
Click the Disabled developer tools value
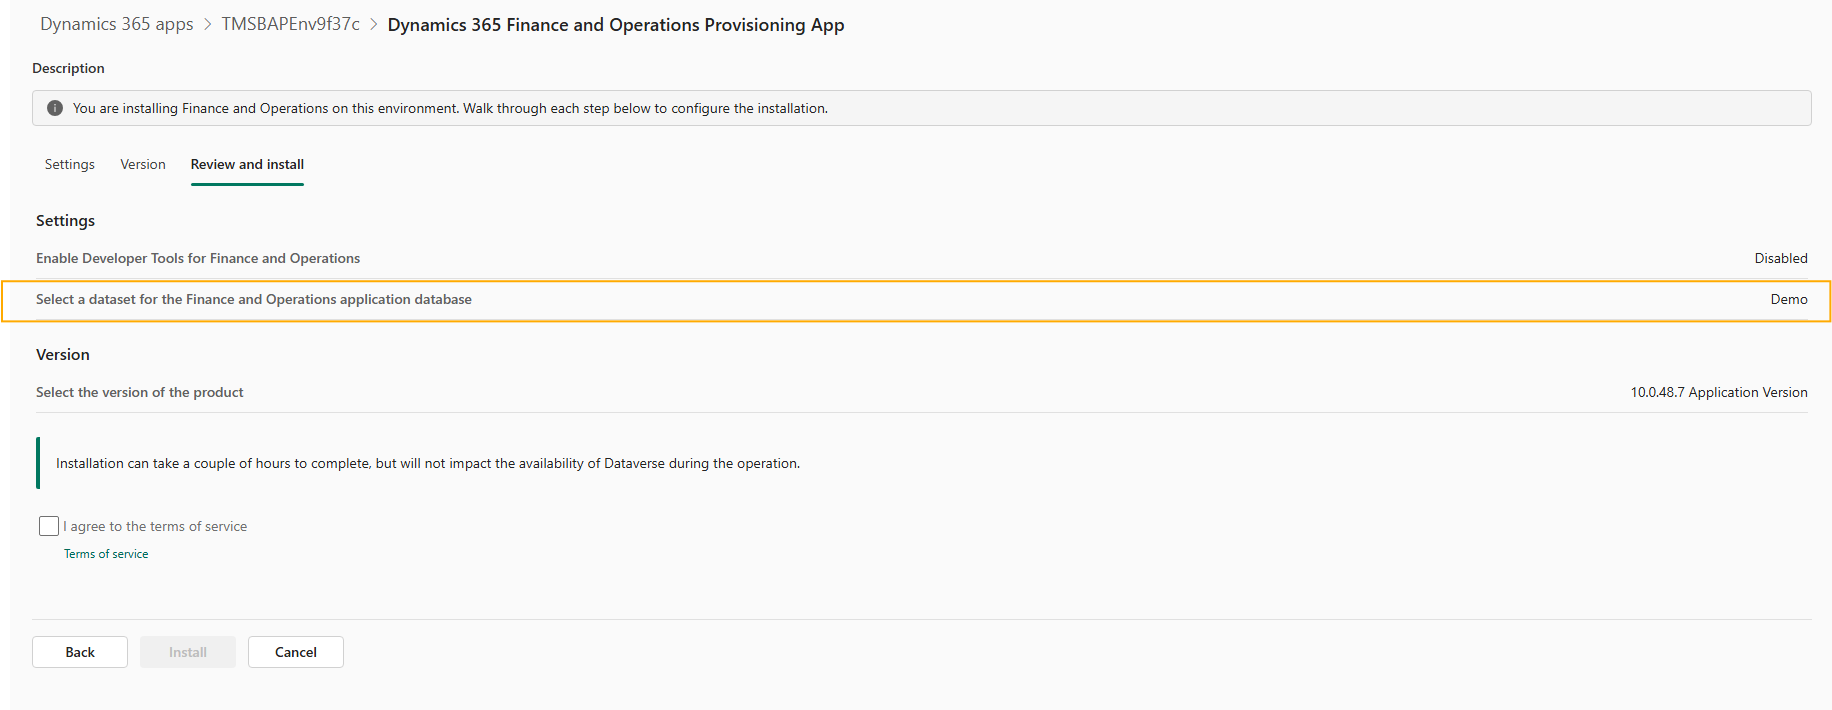click(x=1781, y=258)
